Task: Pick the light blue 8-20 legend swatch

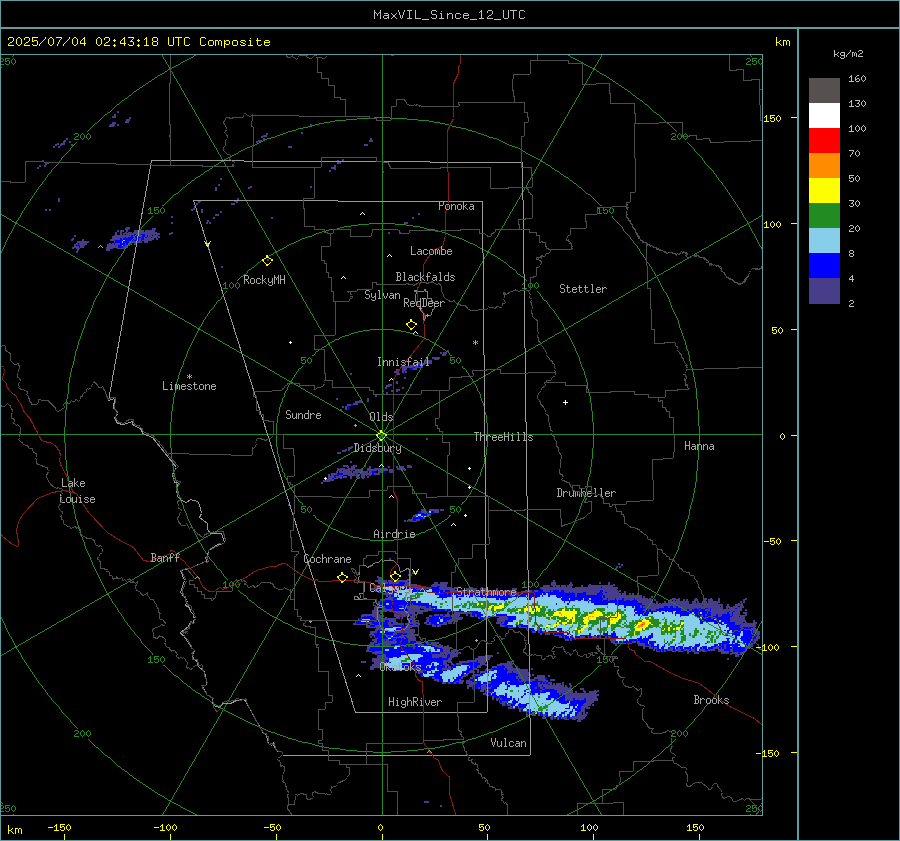Action: 824,241
